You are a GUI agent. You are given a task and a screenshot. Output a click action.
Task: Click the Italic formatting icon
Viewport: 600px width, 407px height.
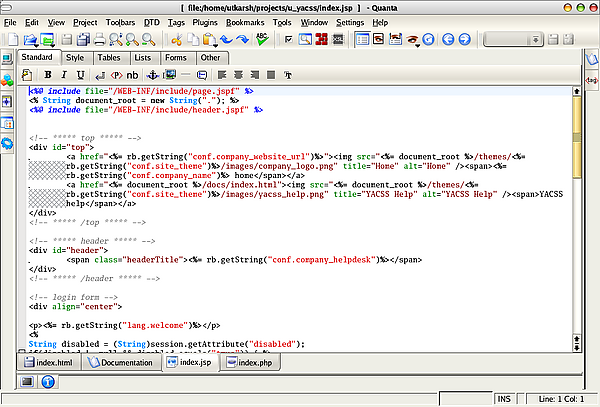(x=63, y=75)
